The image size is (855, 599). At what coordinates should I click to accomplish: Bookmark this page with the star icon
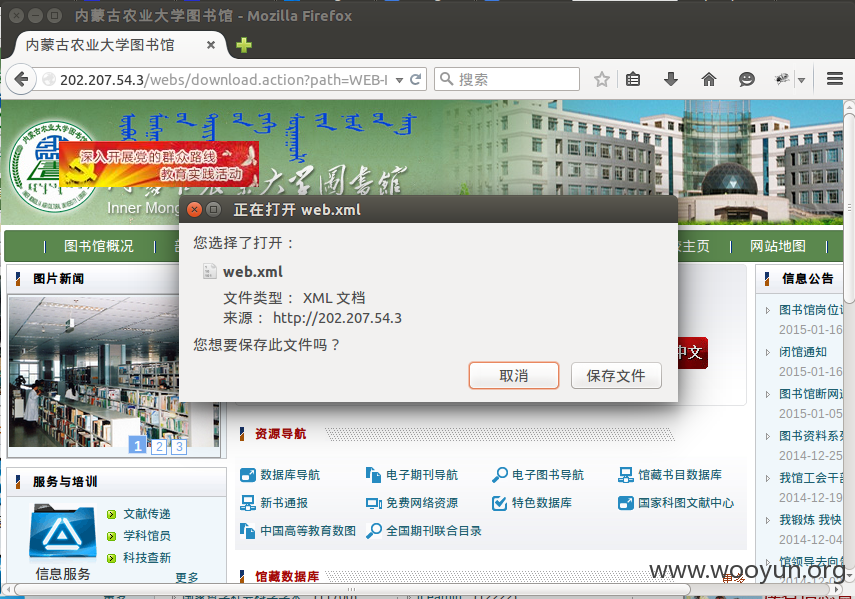tap(601, 80)
